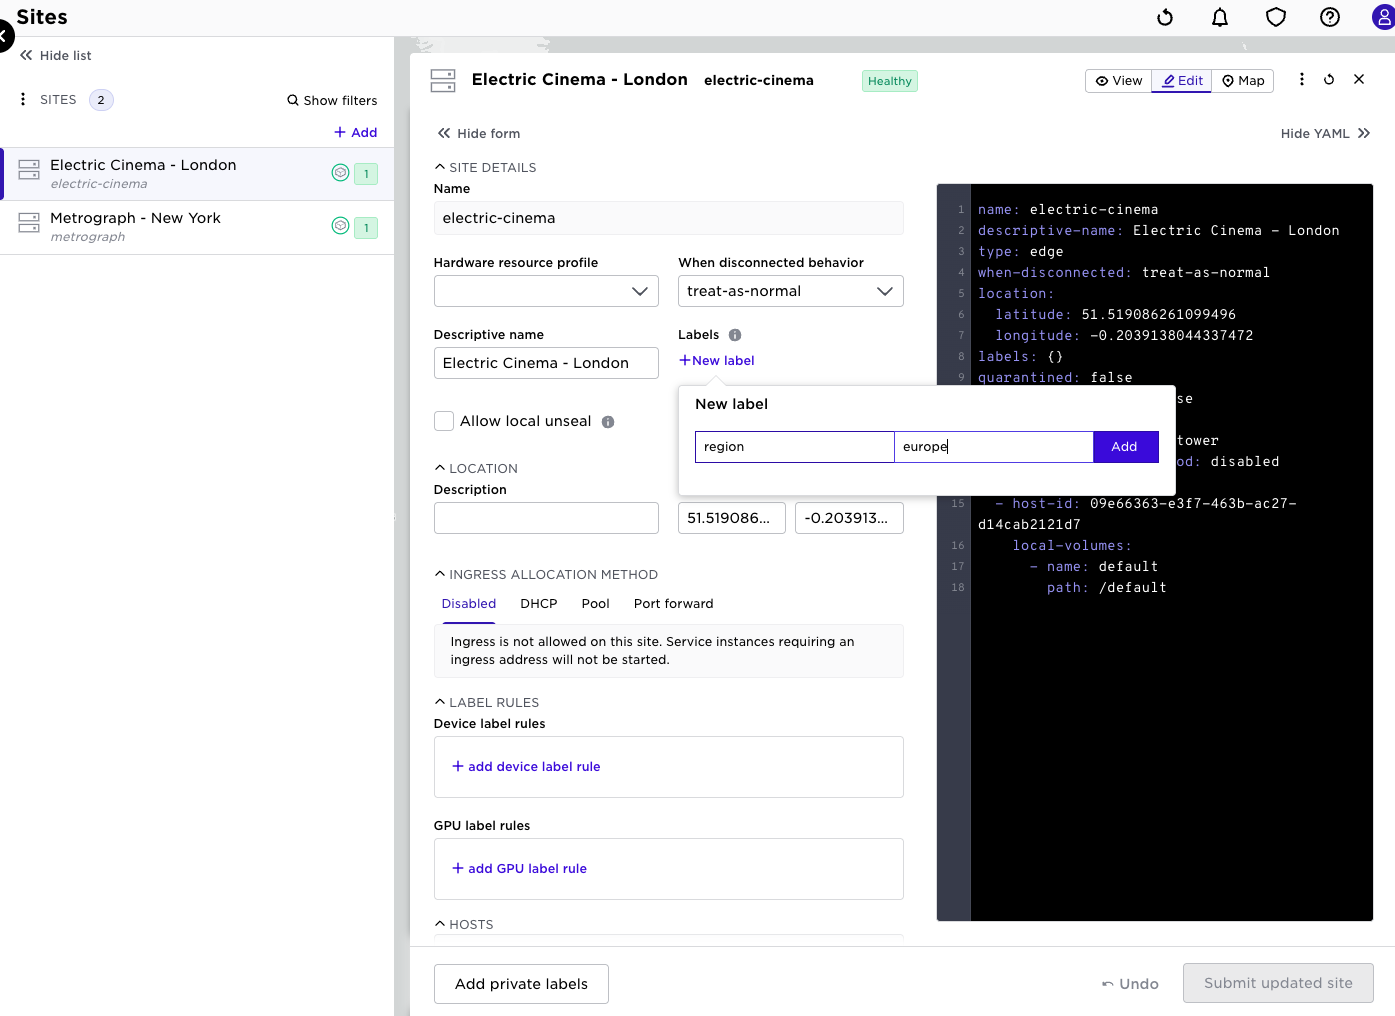Open the site panel three-dot menu

tap(1301, 79)
